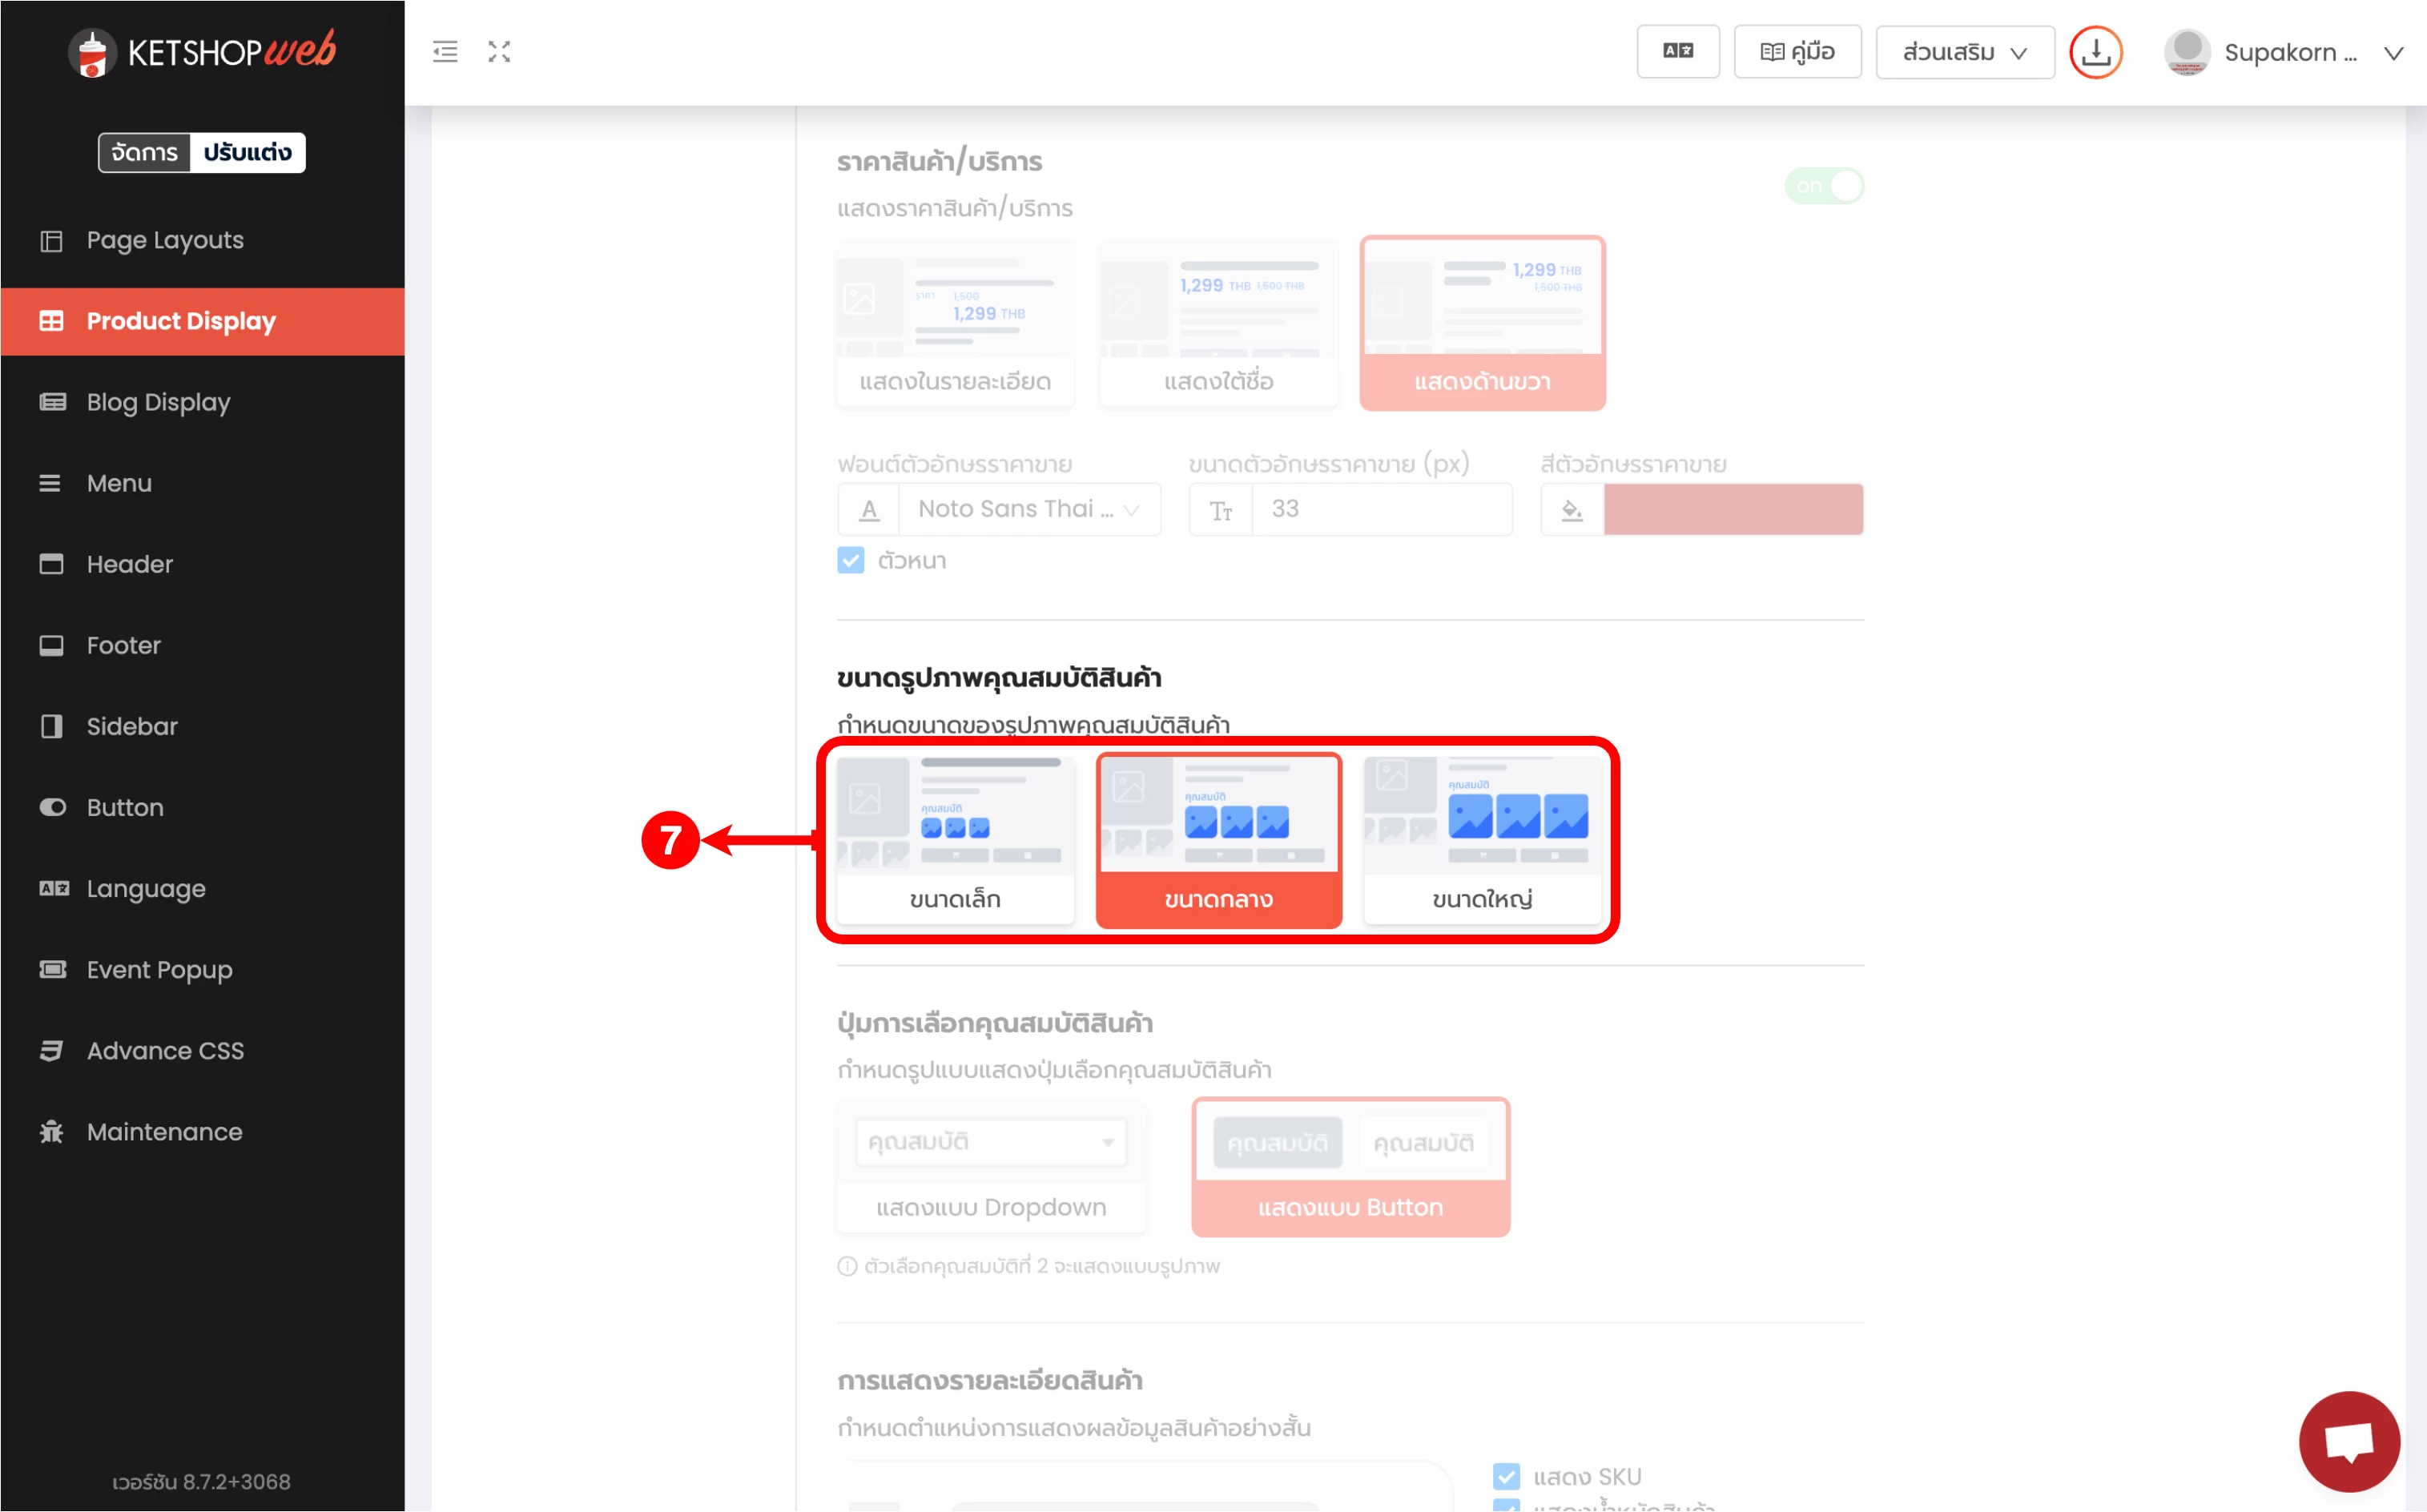The image size is (2427, 1512).
Task: Expand the ส่วนเสริม add-ons dropdown
Action: click(1964, 52)
